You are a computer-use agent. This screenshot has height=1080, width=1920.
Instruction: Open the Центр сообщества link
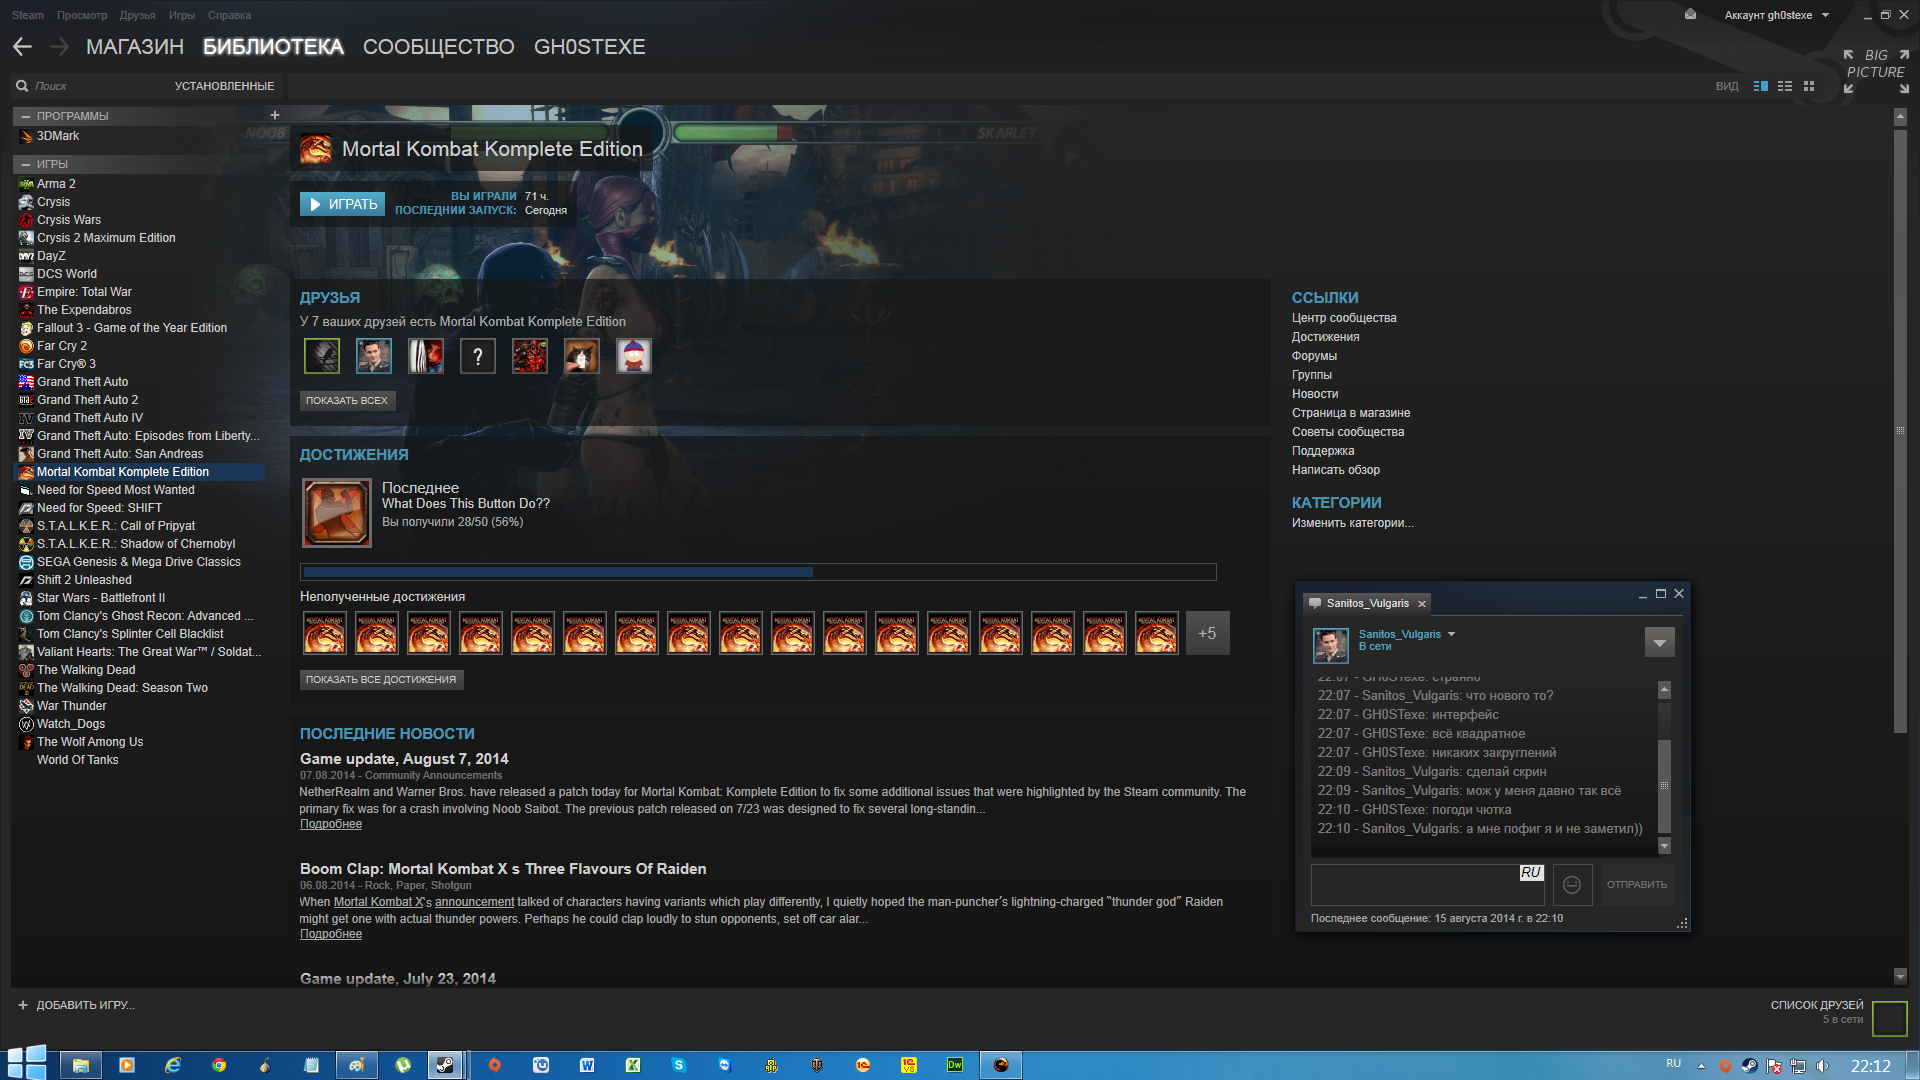(1344, 318)
